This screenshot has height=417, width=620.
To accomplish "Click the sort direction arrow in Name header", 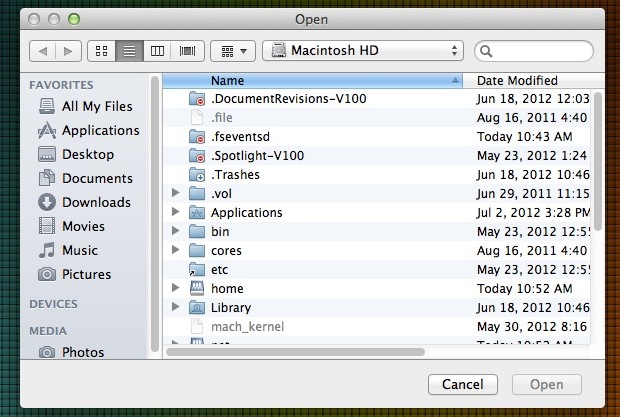I will 455,81.
